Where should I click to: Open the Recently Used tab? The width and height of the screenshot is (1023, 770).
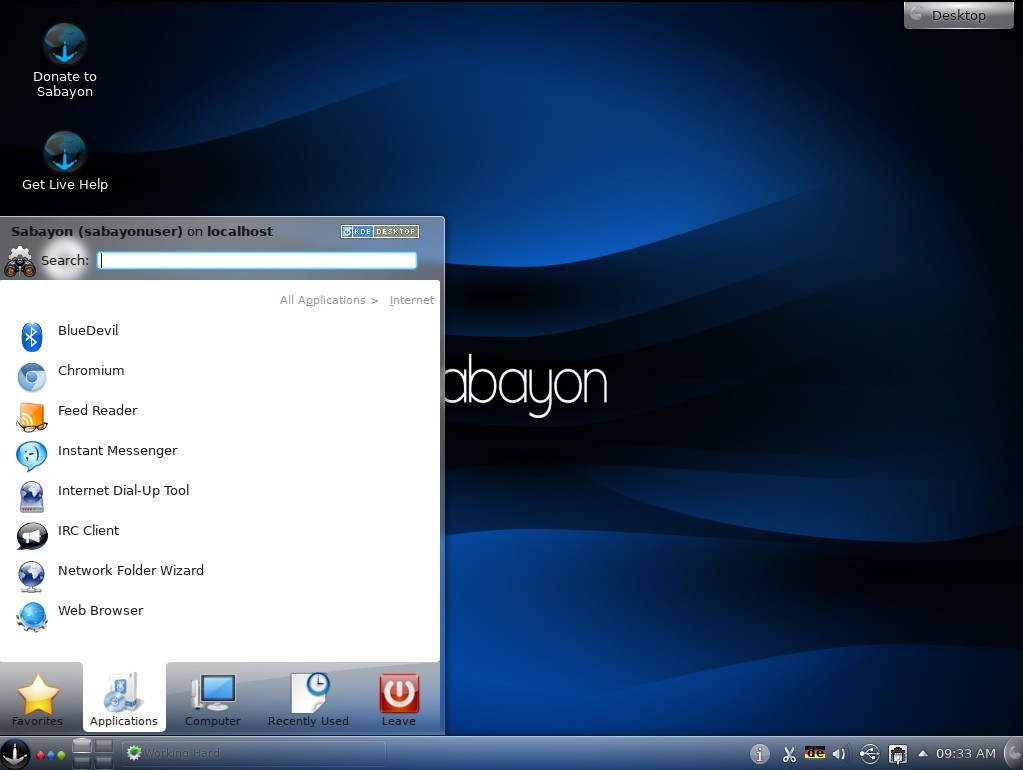[x=308, y=700]
